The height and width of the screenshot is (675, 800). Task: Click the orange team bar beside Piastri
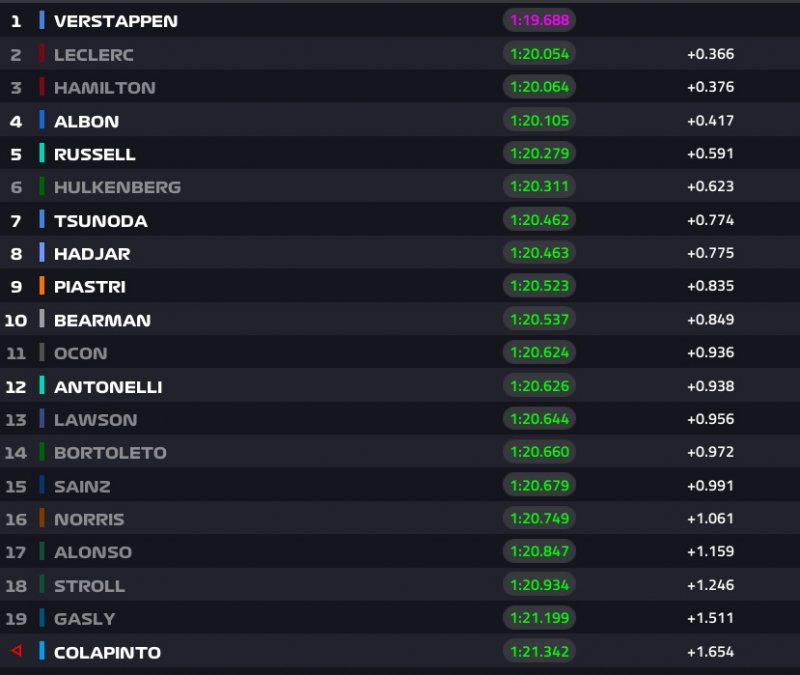[42, 286]
